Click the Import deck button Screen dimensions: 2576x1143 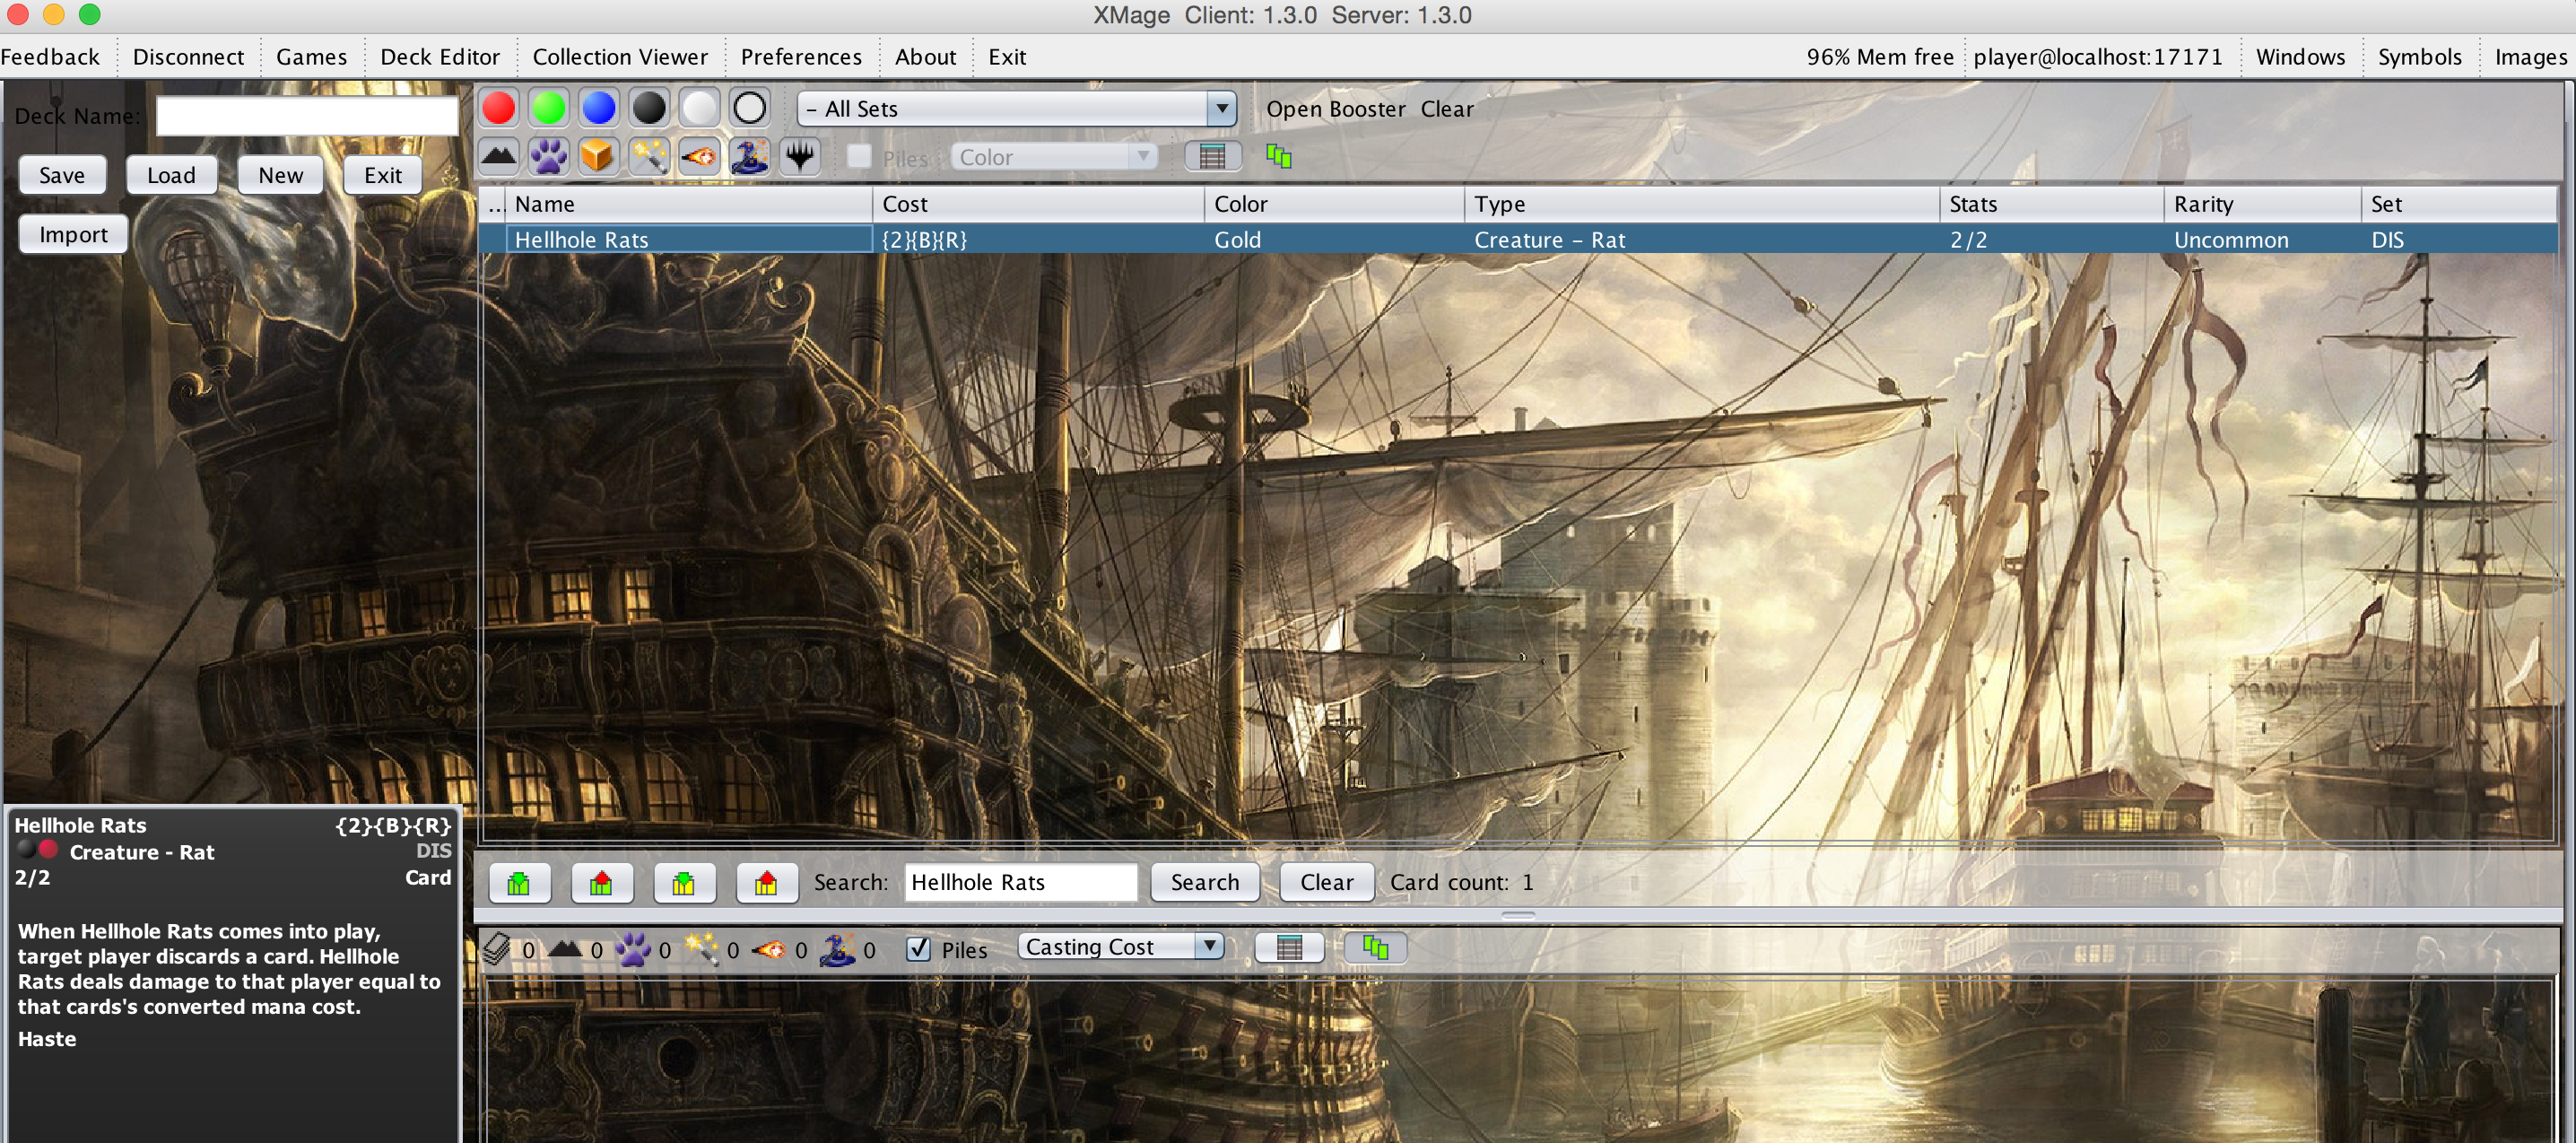73,234
